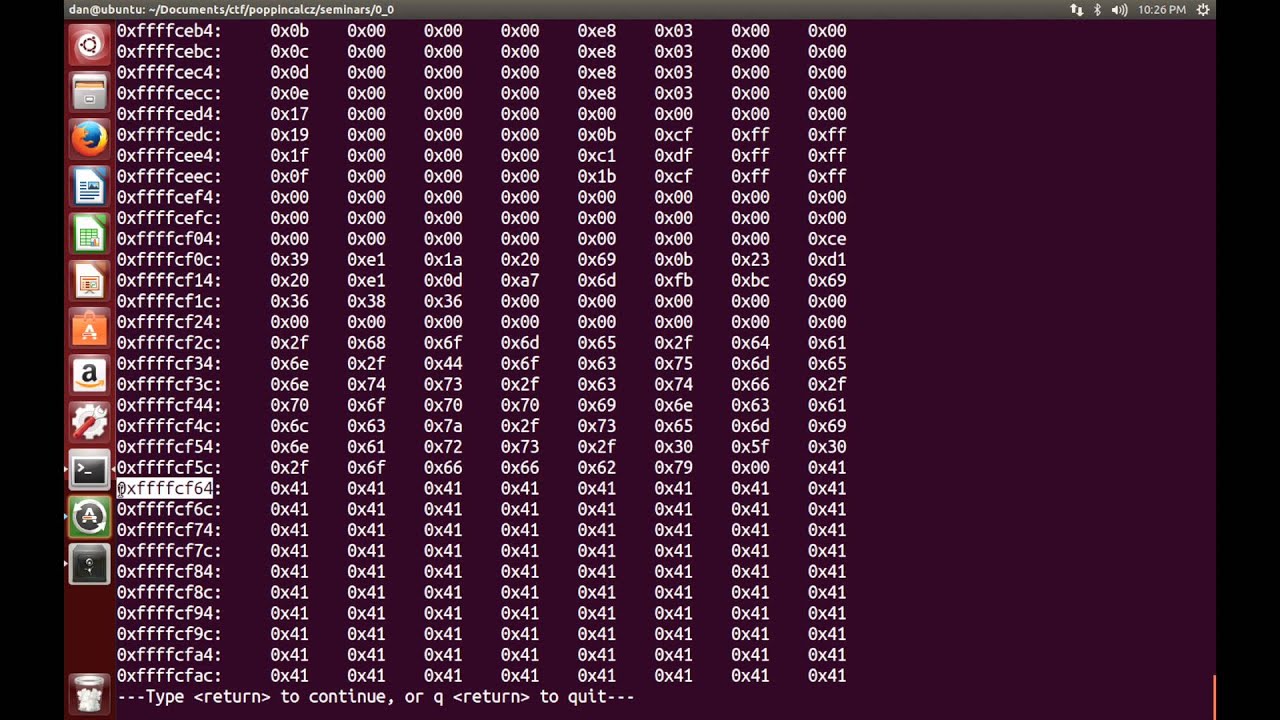Click value 0xa7 in row 0xffffcf14
The image size is (1280, 720).
coord(520,280)
